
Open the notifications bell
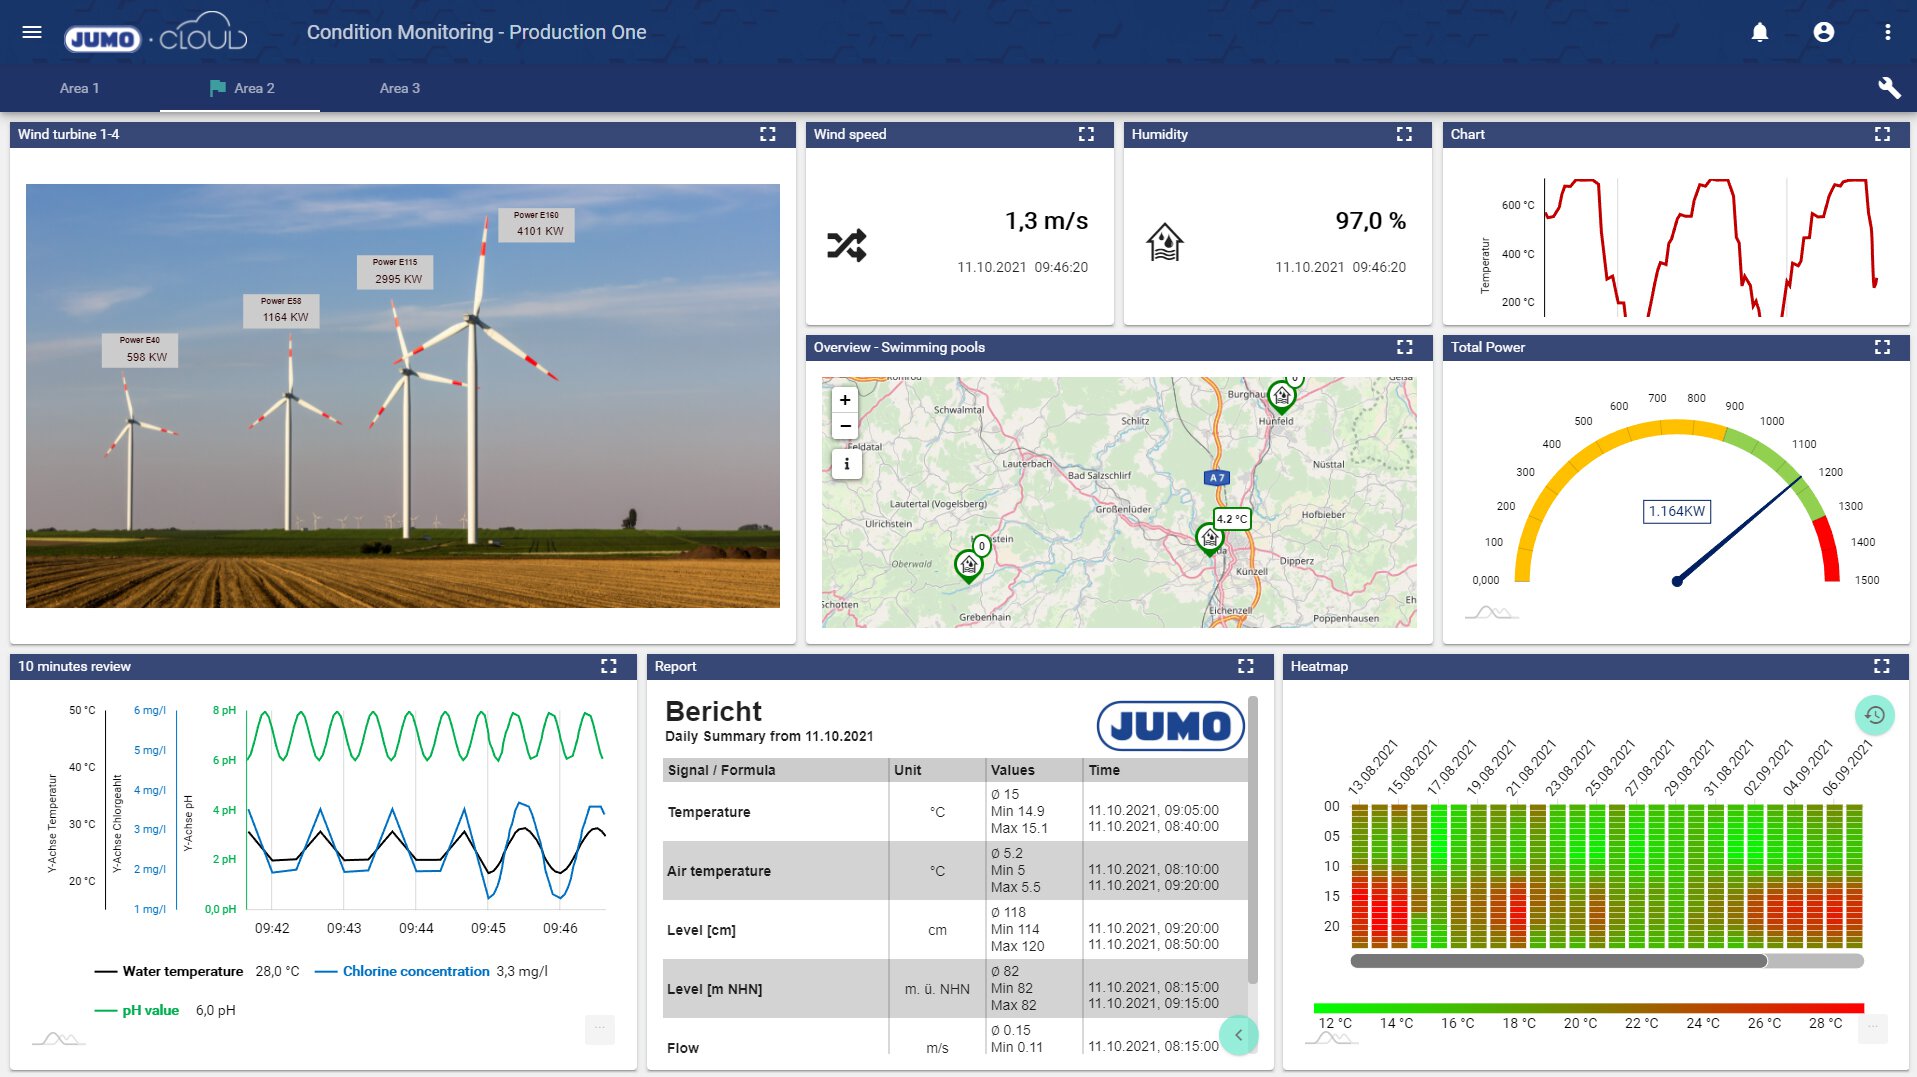click(x=1759, y=32)
